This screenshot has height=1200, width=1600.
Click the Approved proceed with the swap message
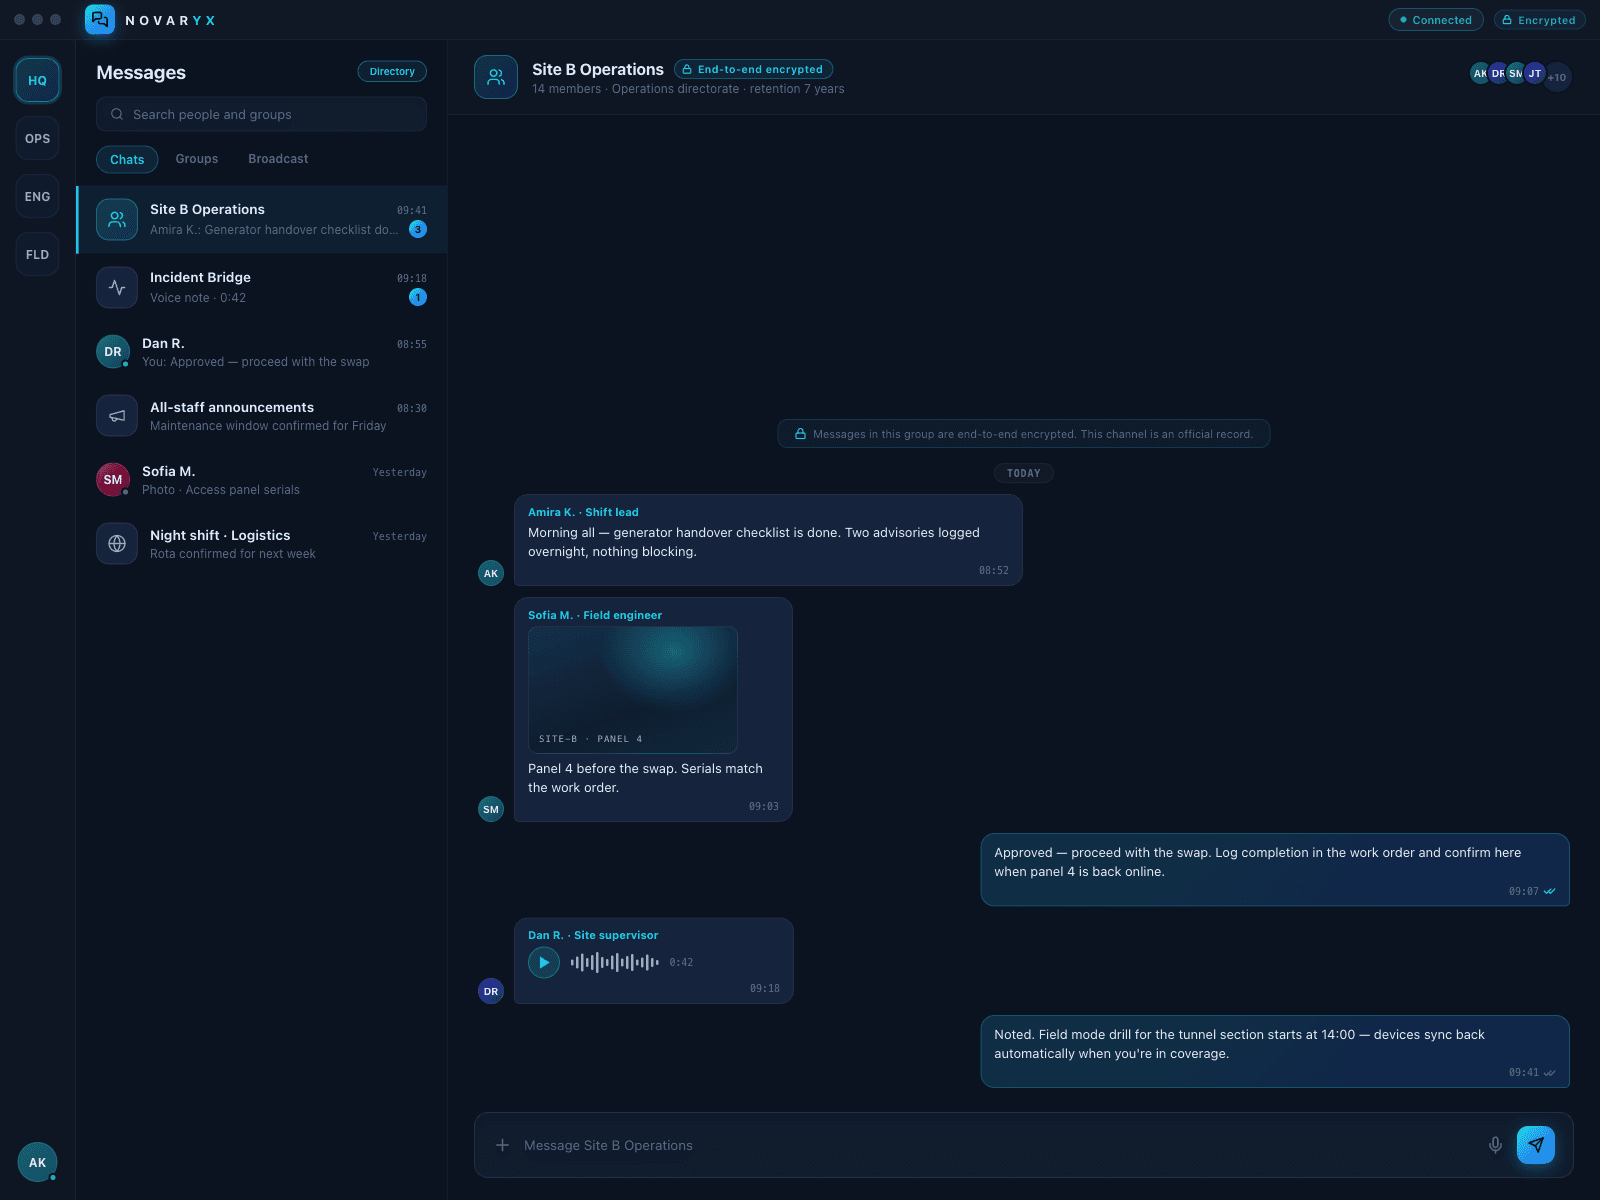tap(1275, 869)
